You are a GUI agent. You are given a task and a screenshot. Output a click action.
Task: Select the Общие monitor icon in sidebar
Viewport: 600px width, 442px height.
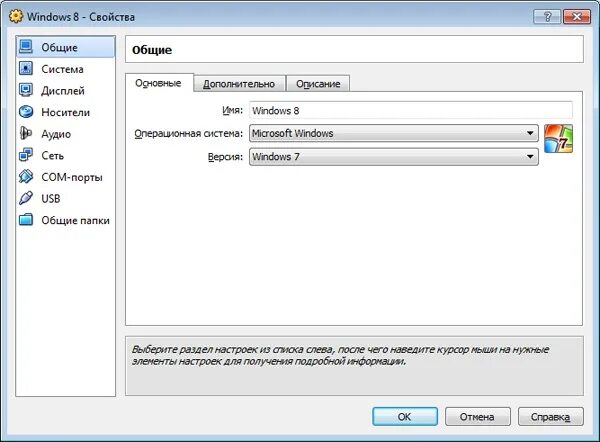[x=26, y=47]
